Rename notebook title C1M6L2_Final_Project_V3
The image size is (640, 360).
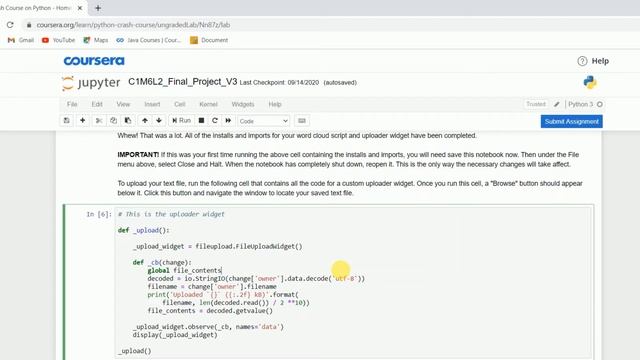tap(182, 82)
